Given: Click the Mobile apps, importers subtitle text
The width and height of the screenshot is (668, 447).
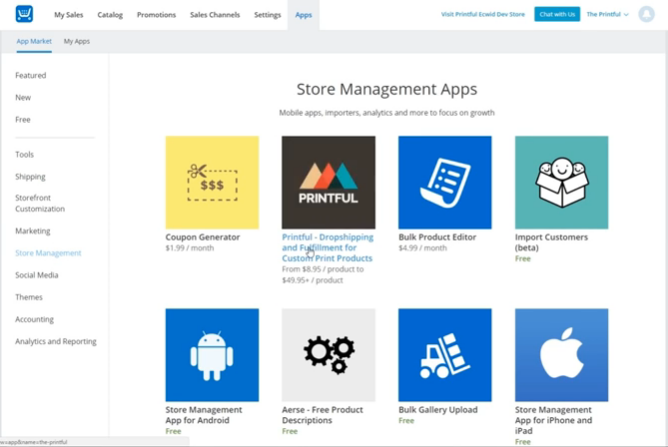Looking at the screenshot, I should (387, 113).
